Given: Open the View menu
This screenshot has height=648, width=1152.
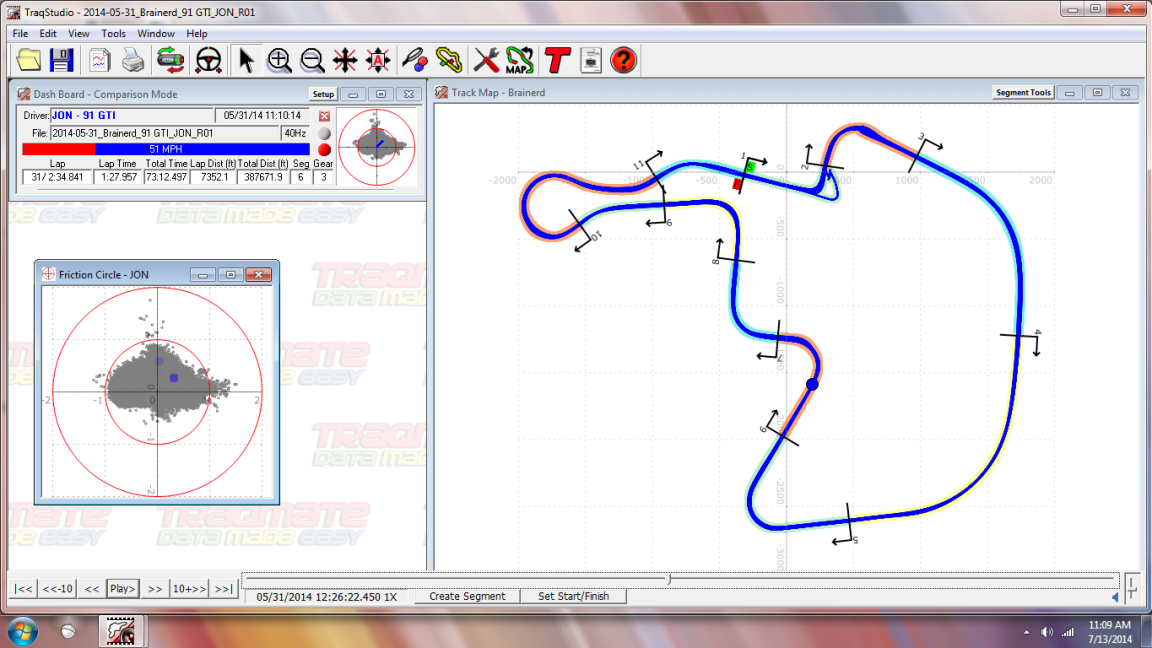Looking at the screenshot, I should tap(79, 34).
